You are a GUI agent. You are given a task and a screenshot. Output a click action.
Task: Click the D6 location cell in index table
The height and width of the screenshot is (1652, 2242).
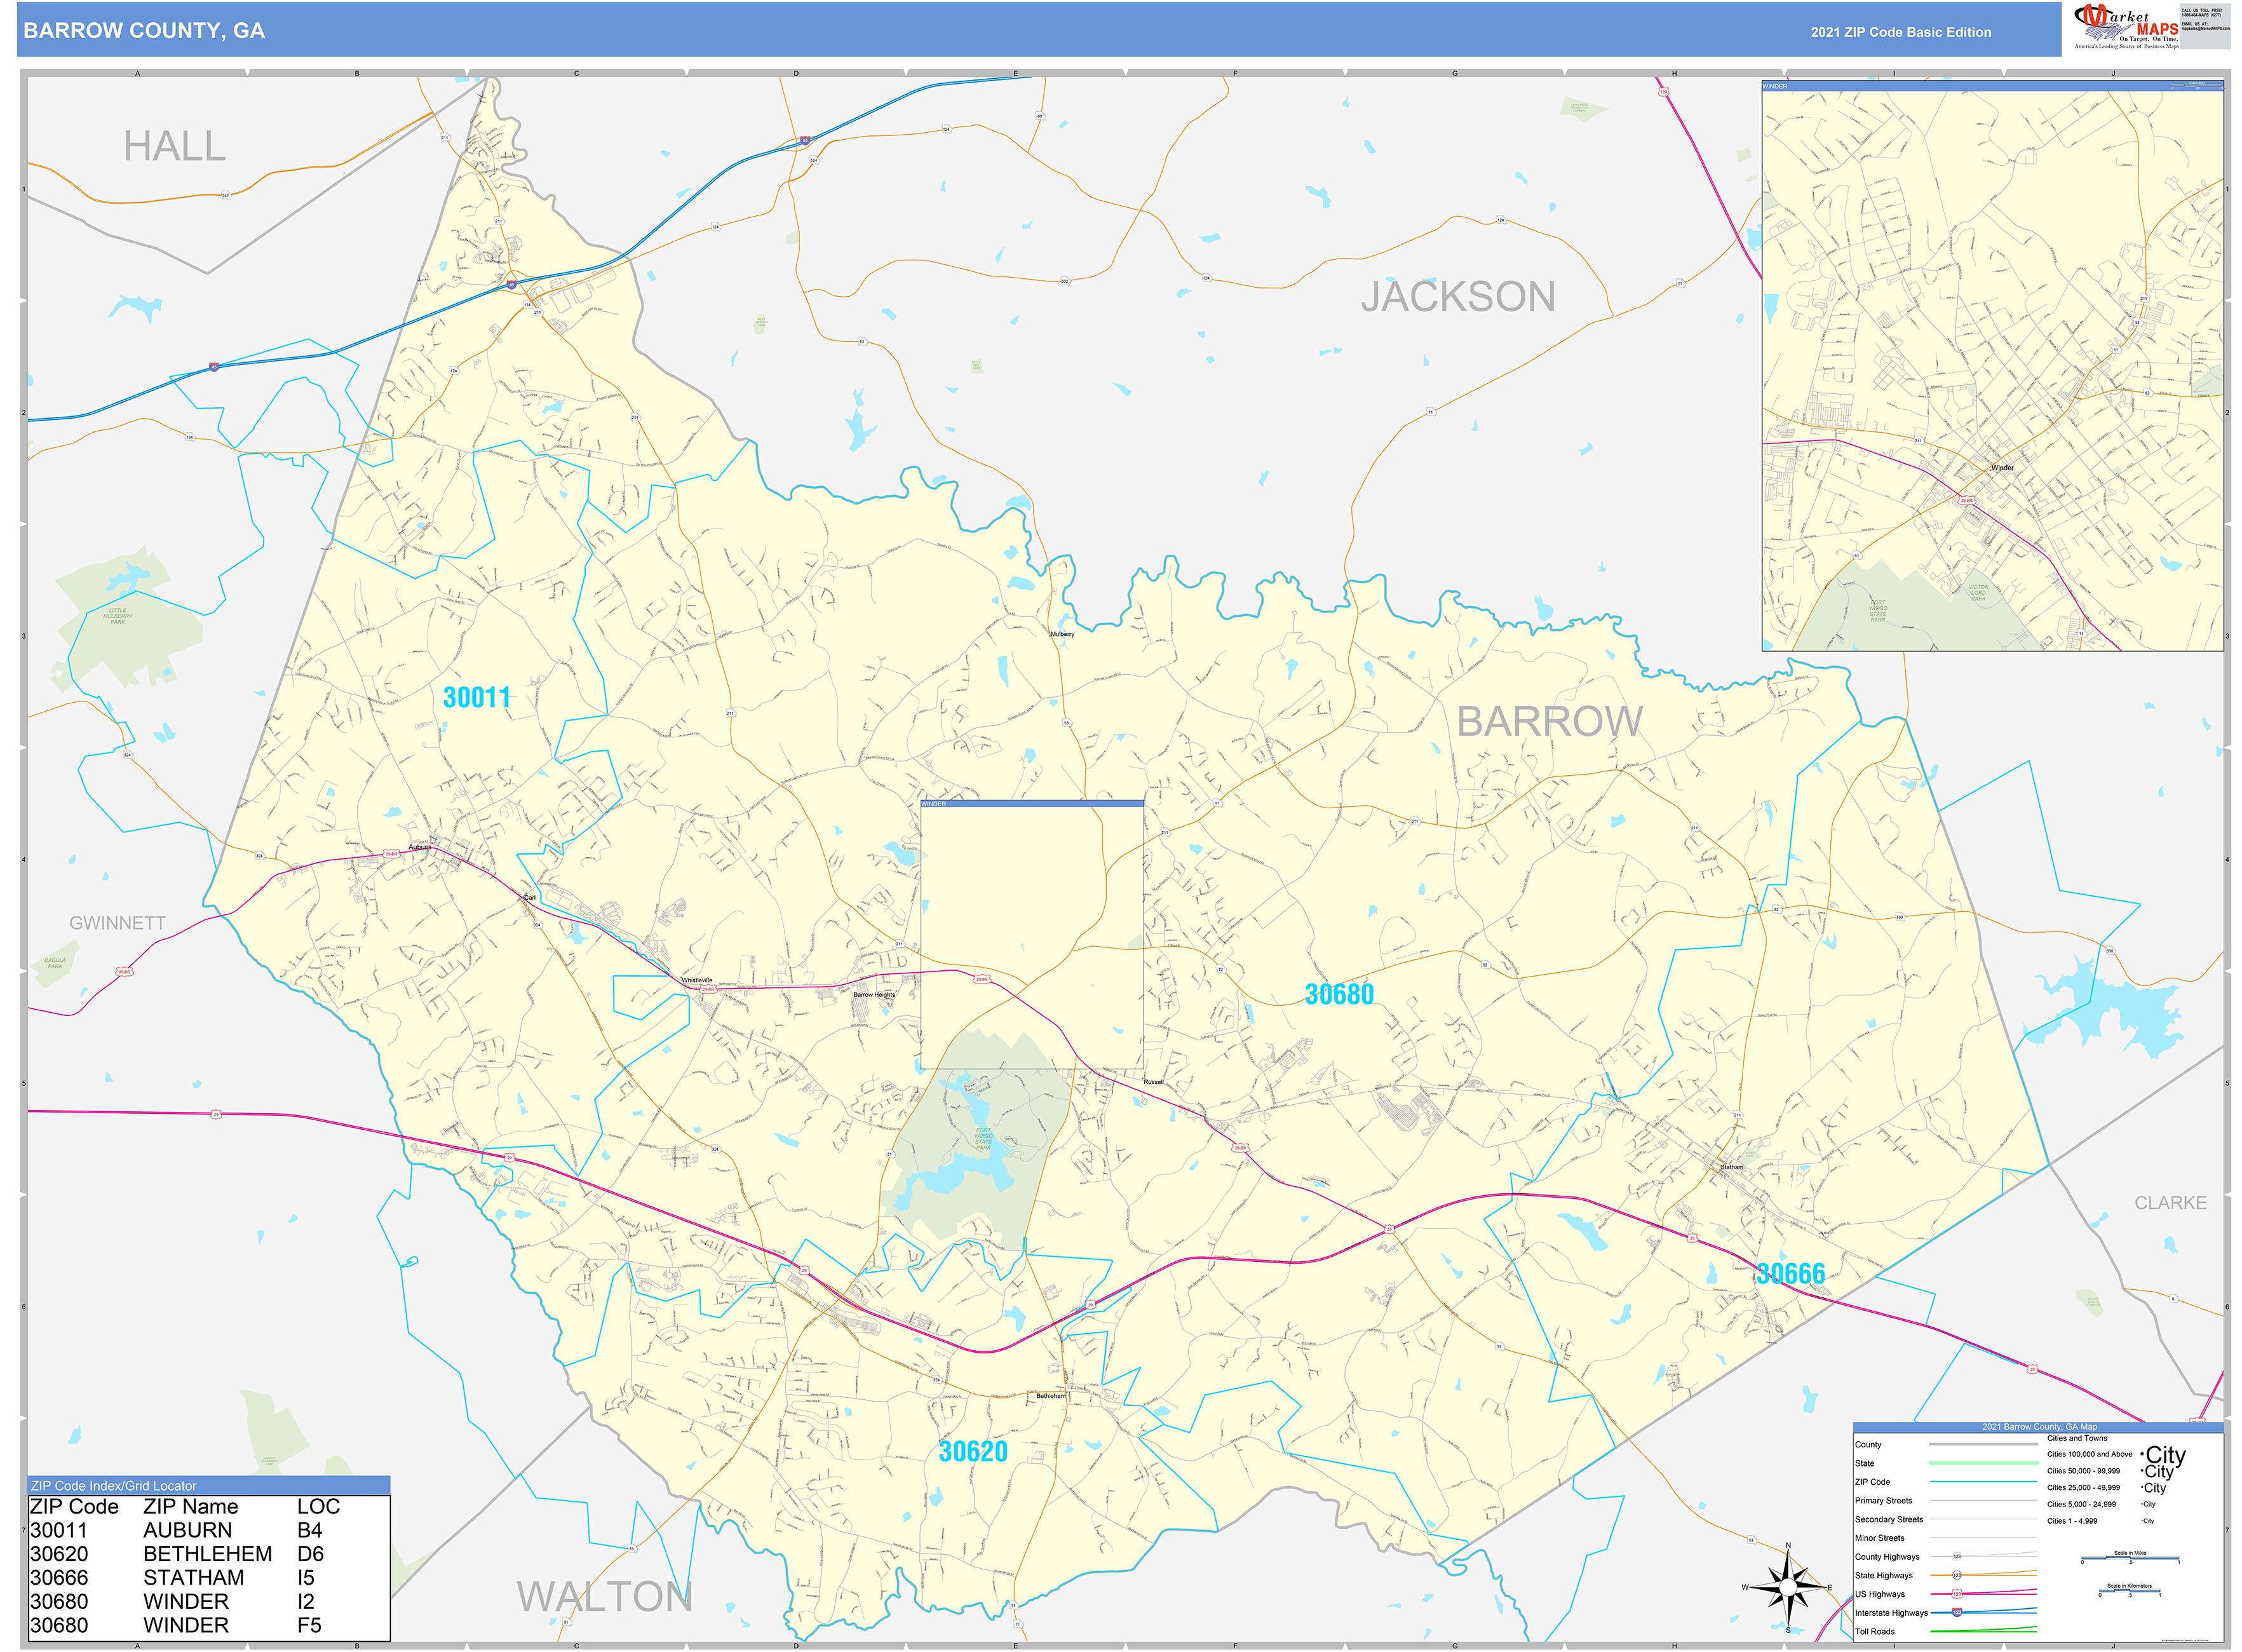[310, 1554]
